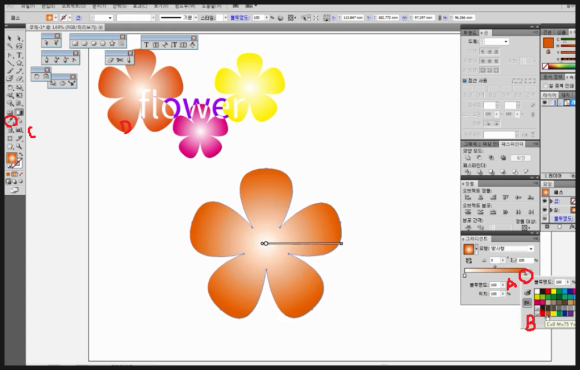Viewport: 580px width, 370px height.
Task: Choose Ellipse tool in floating shape panel
Action: (x=94, y=44)
